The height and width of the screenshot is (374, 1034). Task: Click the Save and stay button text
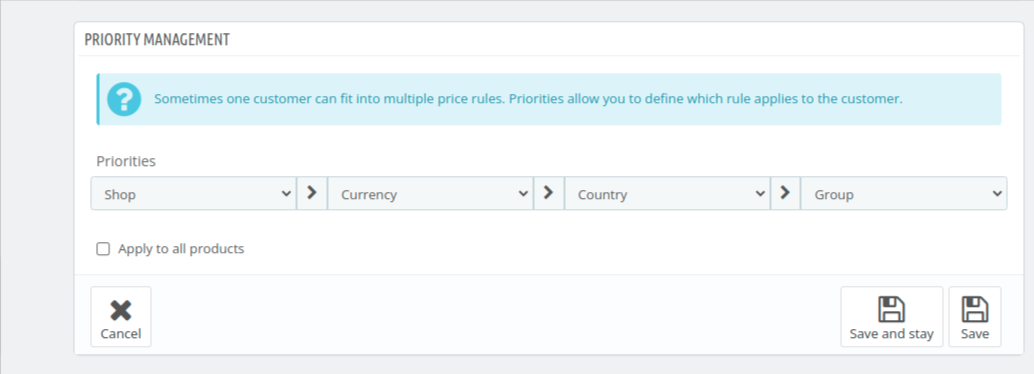tap(892, 334)
